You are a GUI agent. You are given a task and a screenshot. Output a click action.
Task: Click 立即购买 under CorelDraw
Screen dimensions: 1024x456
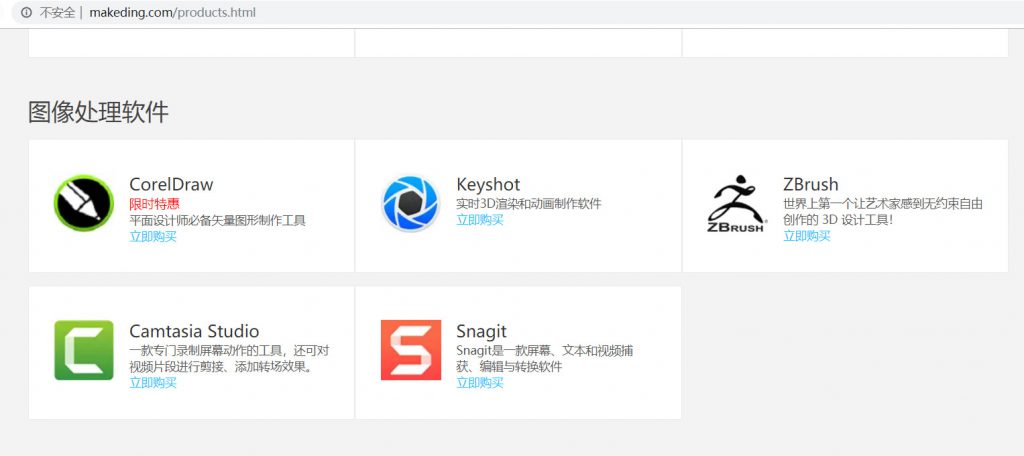(x=153, y=237)
